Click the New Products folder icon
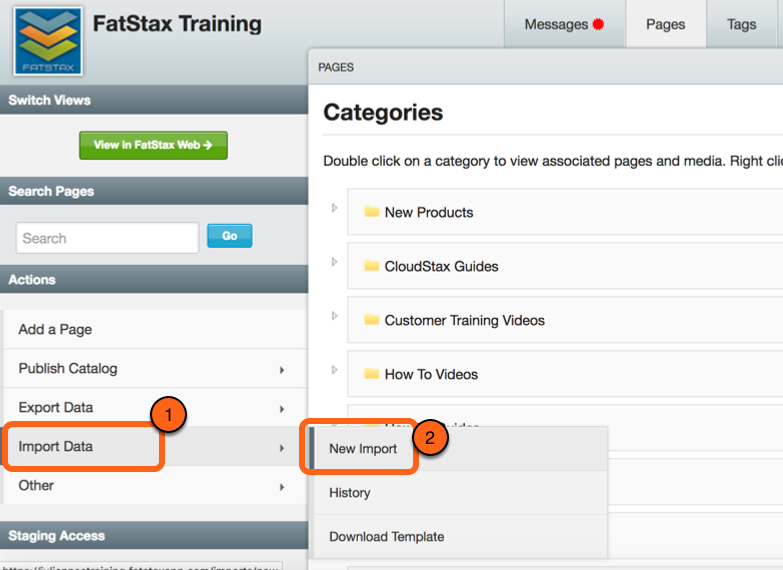Image resolution: width=783 pixels, height=570 pixels. coord(372,212)
